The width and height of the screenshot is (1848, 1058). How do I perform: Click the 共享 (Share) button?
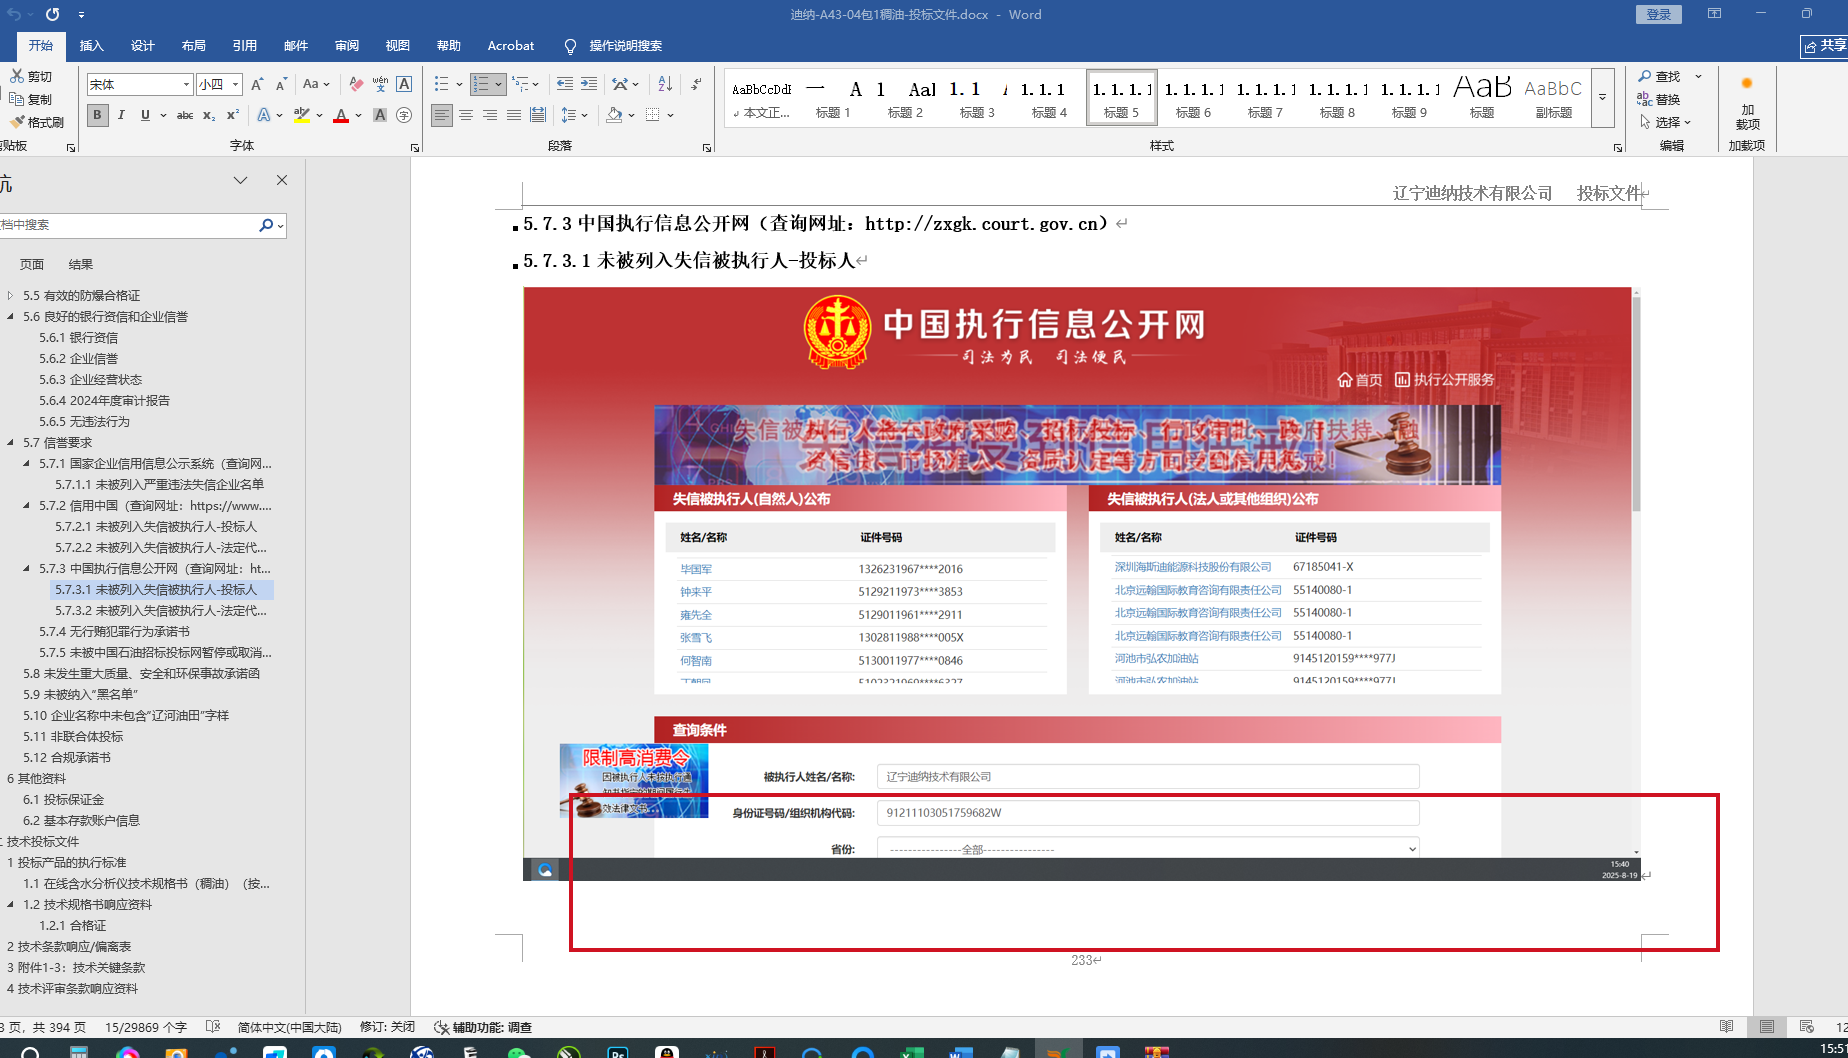(x=1824, y=46)
